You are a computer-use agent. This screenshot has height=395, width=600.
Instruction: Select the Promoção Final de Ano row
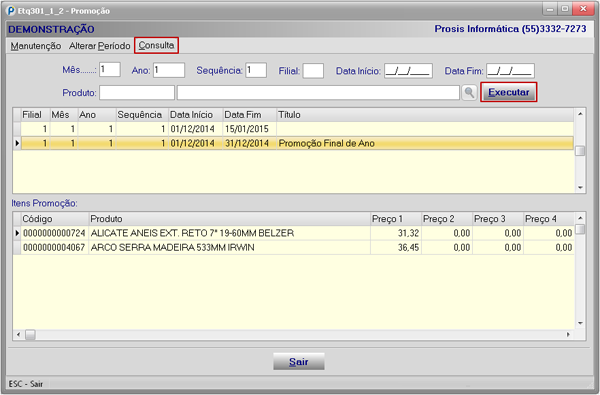pos(297,143)
